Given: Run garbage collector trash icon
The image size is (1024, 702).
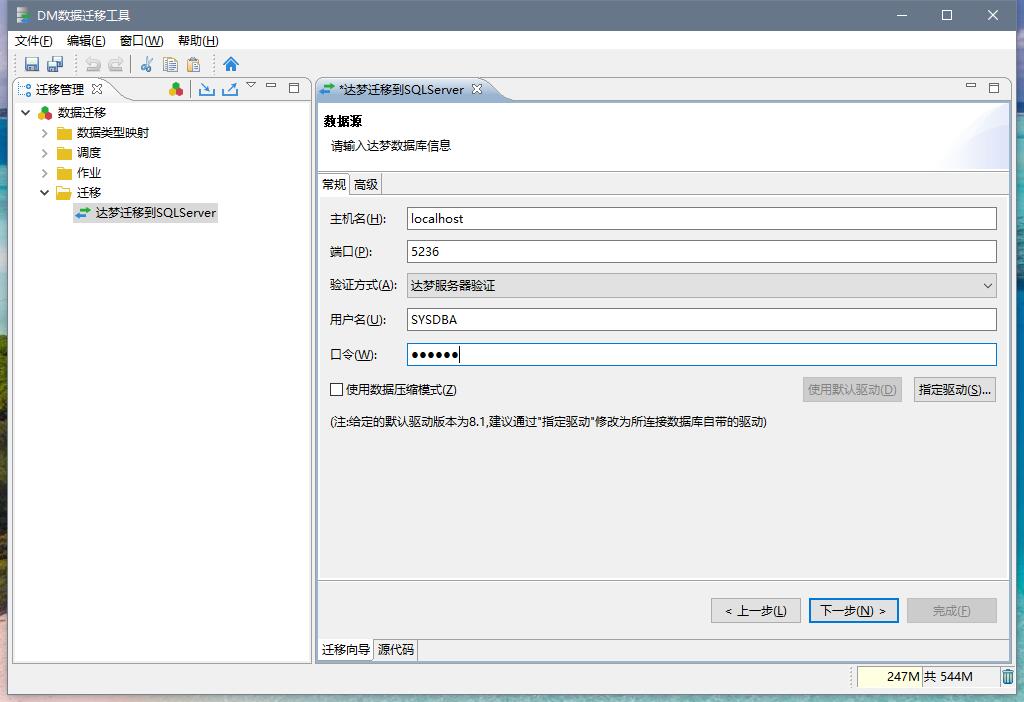Looking at the screenshot, I should coord(1008,677).
